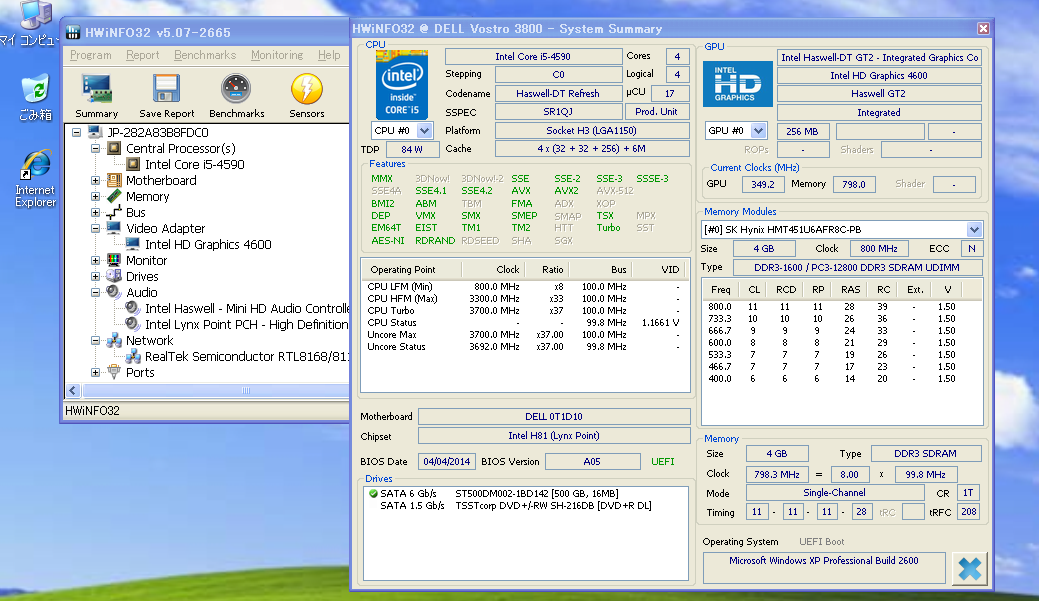Click the green SATA 6 Gb/s status icon

[x=373, y=494]
